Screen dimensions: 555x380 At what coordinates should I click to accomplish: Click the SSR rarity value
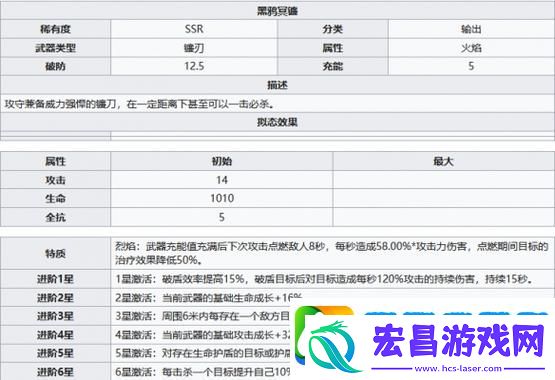(194, 29)
